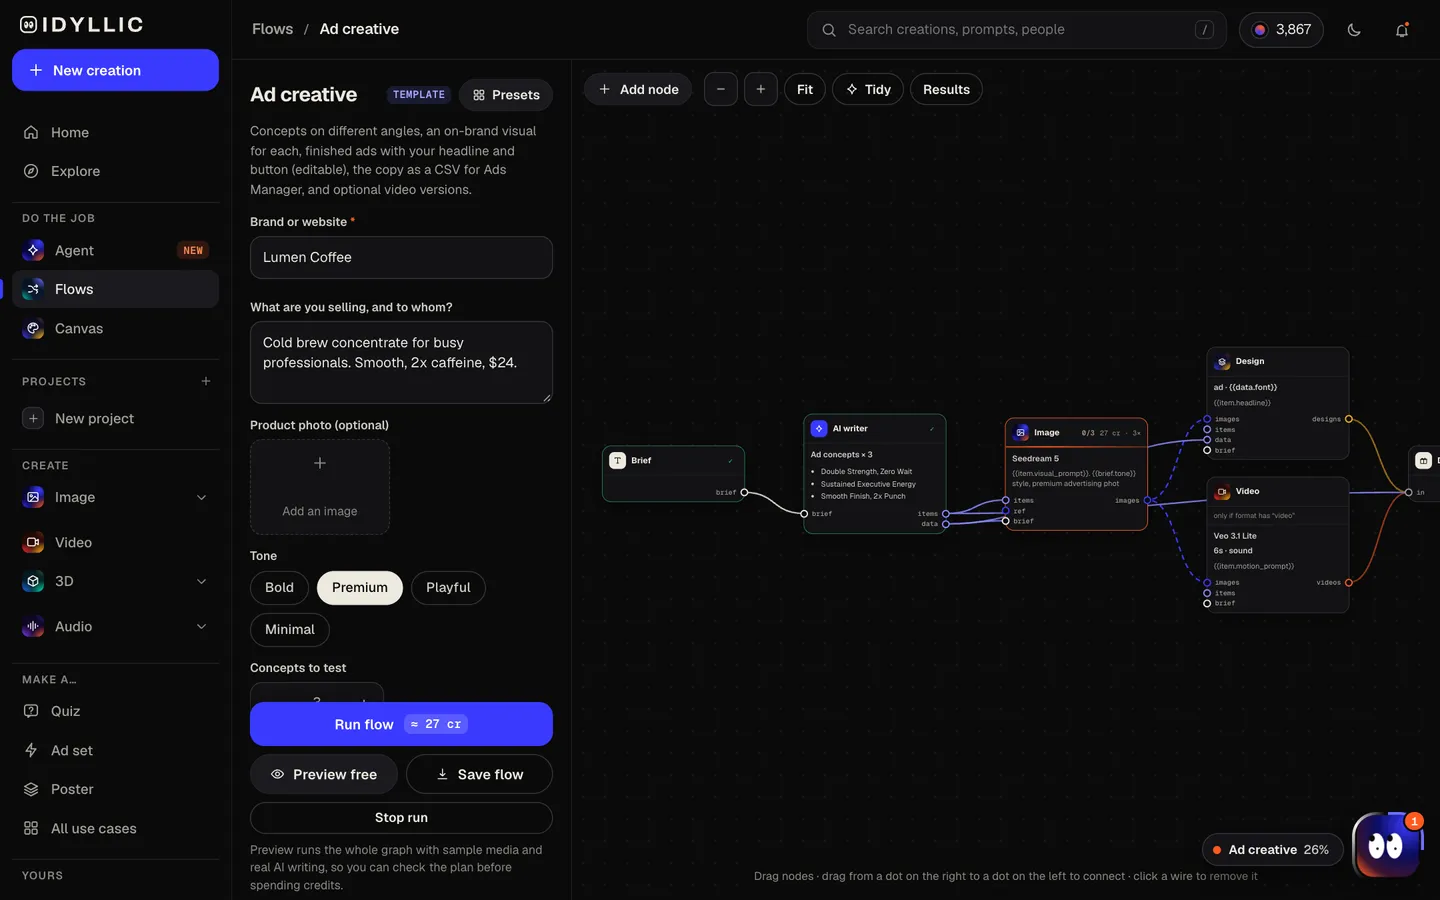
Task: Go to Home in the sidebar
Action: (115, 132)
